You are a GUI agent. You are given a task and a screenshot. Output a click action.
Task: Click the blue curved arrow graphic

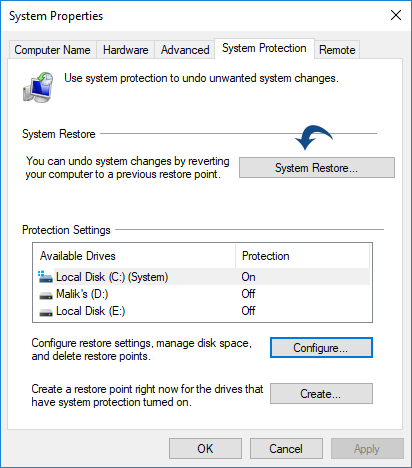click(313, 137)
